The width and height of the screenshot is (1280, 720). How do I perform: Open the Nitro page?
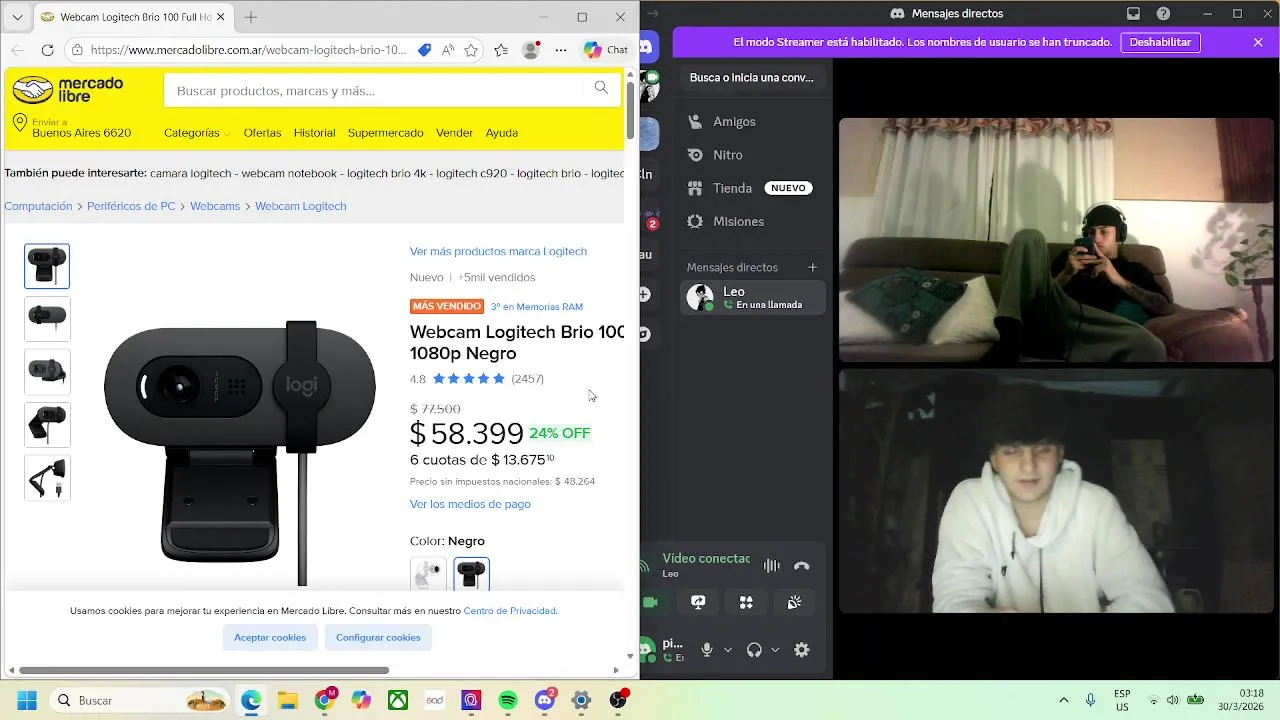coord(751,155)
